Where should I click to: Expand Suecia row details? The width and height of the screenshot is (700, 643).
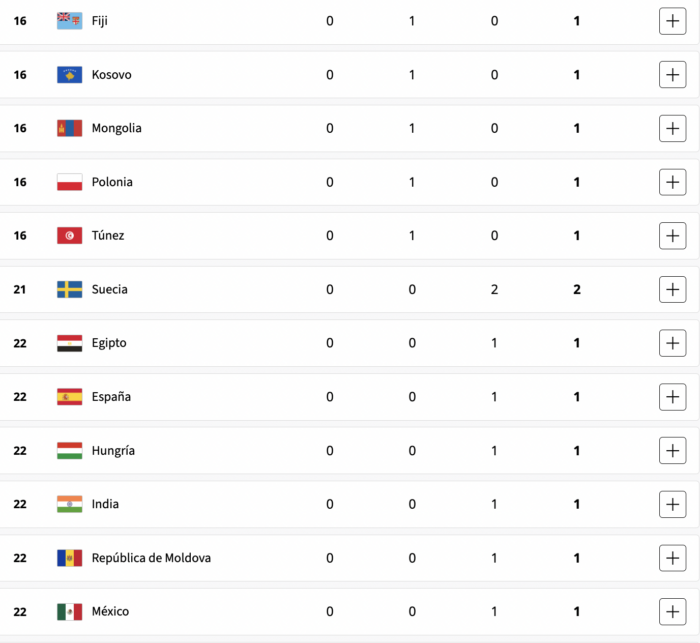(672, 289)
